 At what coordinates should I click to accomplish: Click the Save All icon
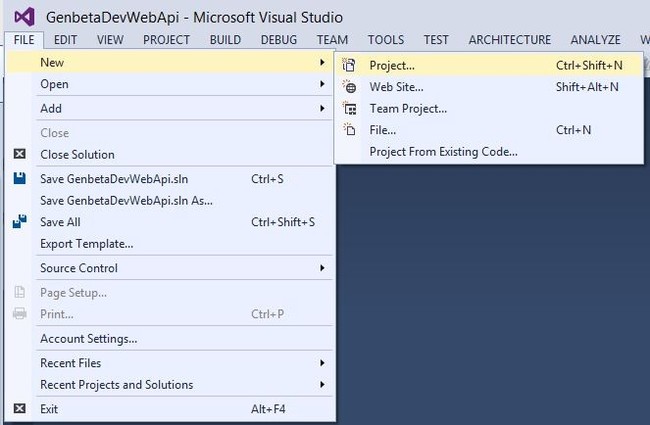point(19,222)
